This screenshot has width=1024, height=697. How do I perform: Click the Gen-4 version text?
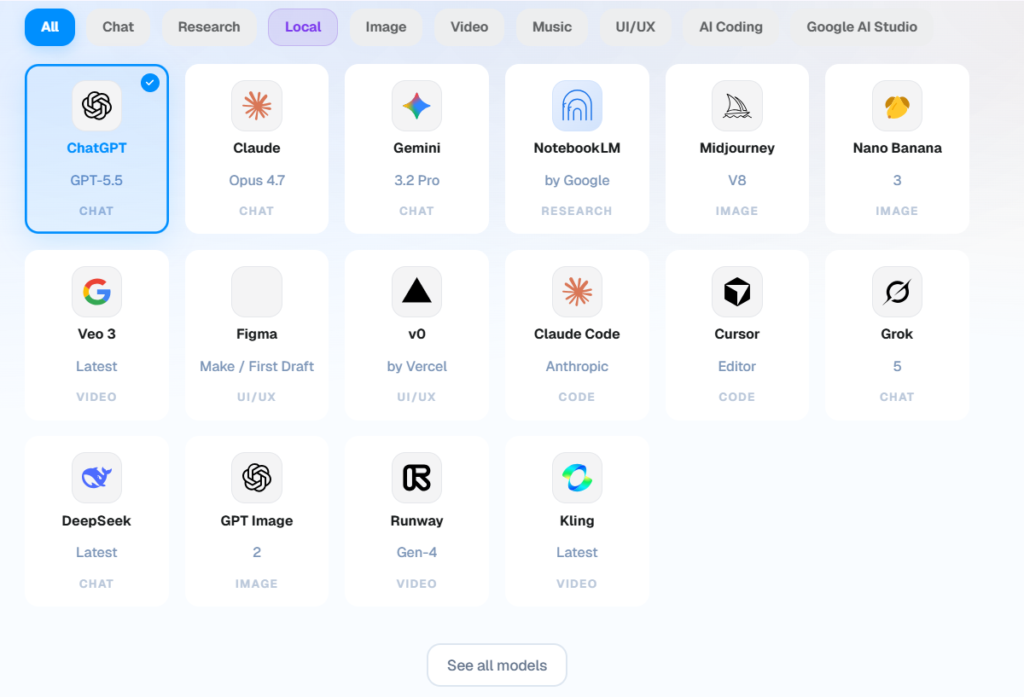(x=417, y=553)
